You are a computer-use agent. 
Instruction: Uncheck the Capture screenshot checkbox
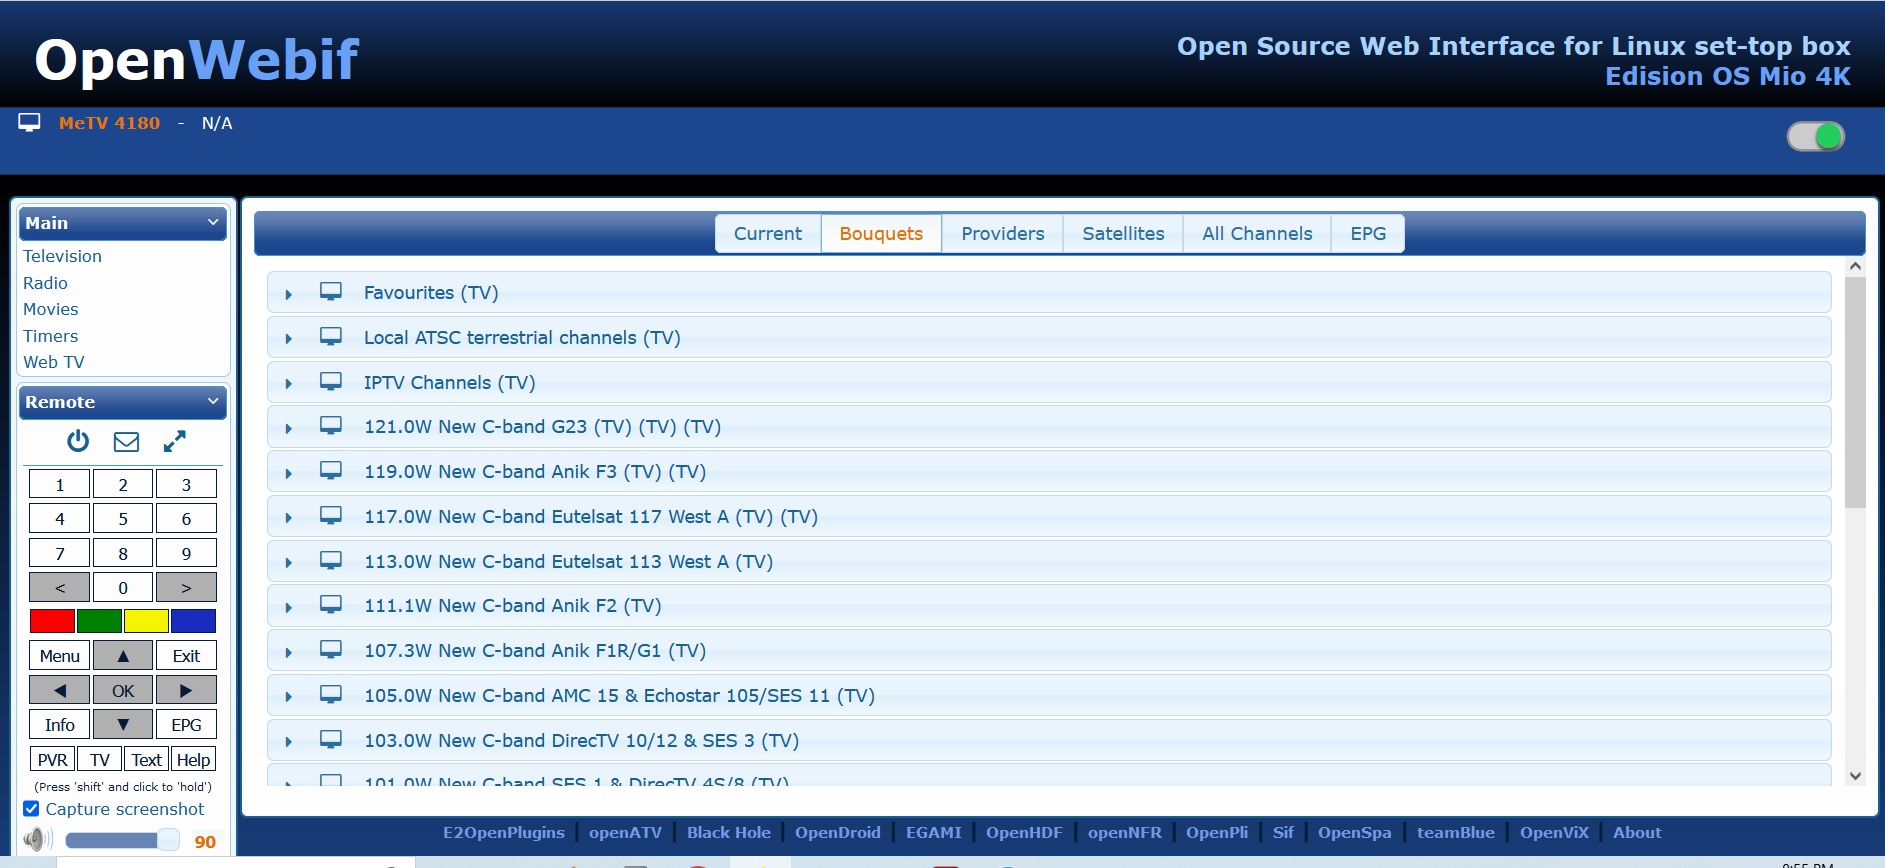(31, 809)
